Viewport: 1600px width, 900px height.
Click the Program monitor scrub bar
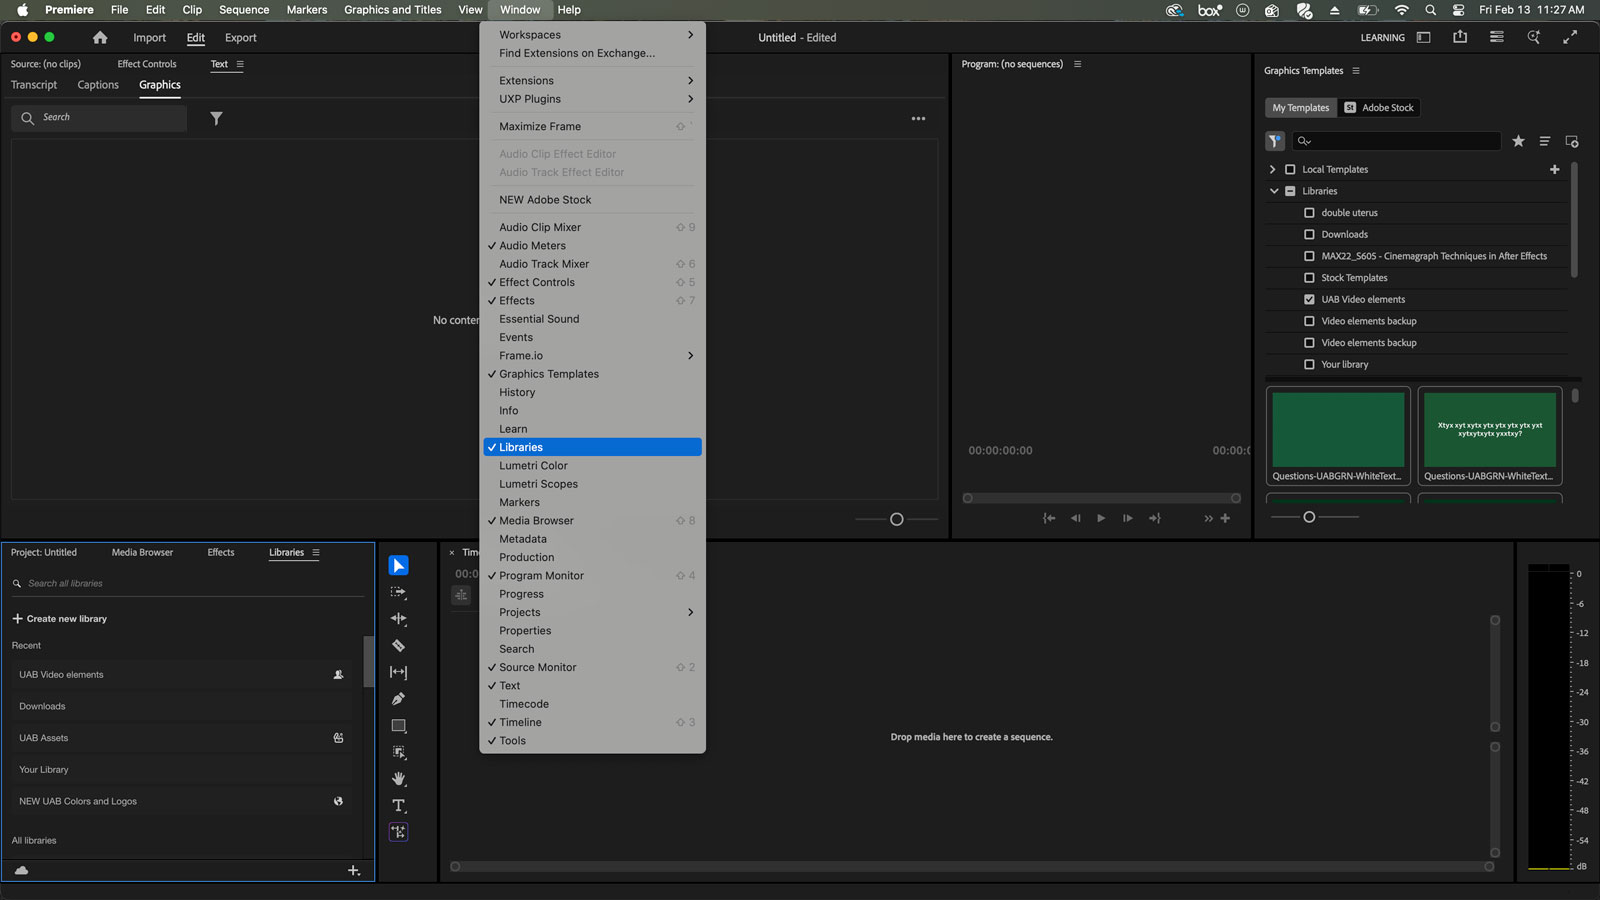pyautogui.click(x=1101, y=498)
